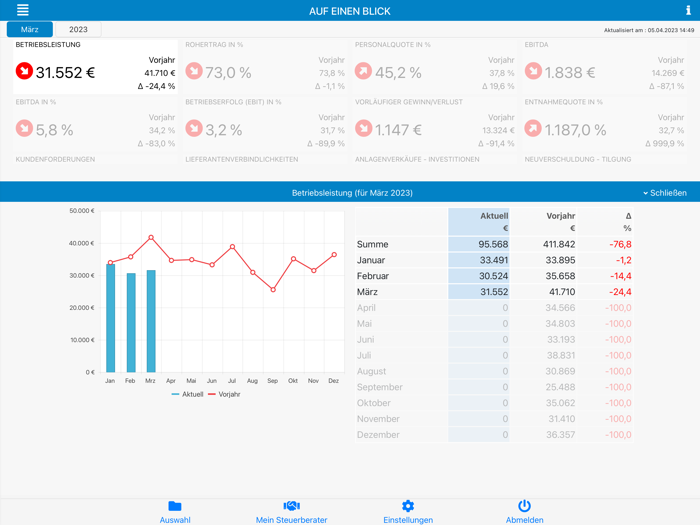Open the Entnahmequote in % tile

tap(604, 124)
